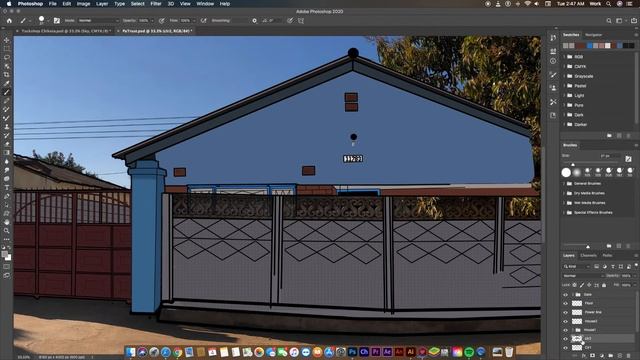This screenshot has width=640, height=360.
Task: Click the Floor layer thumbnail
Action: 577,303
